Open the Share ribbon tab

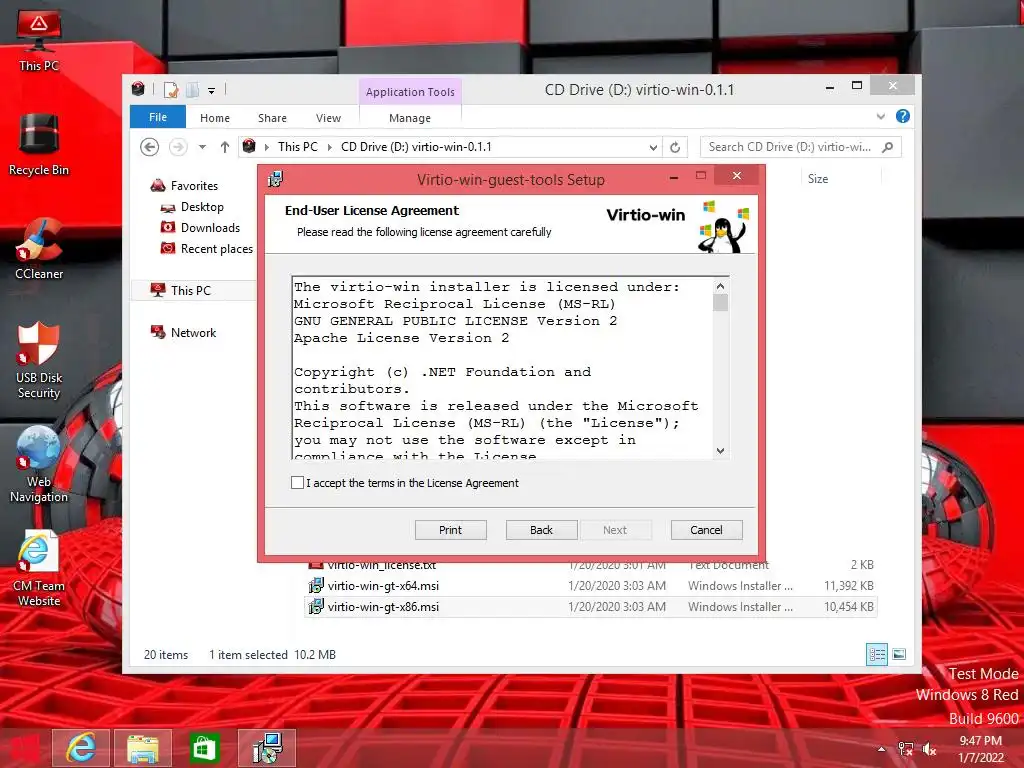tap(272, 118)
